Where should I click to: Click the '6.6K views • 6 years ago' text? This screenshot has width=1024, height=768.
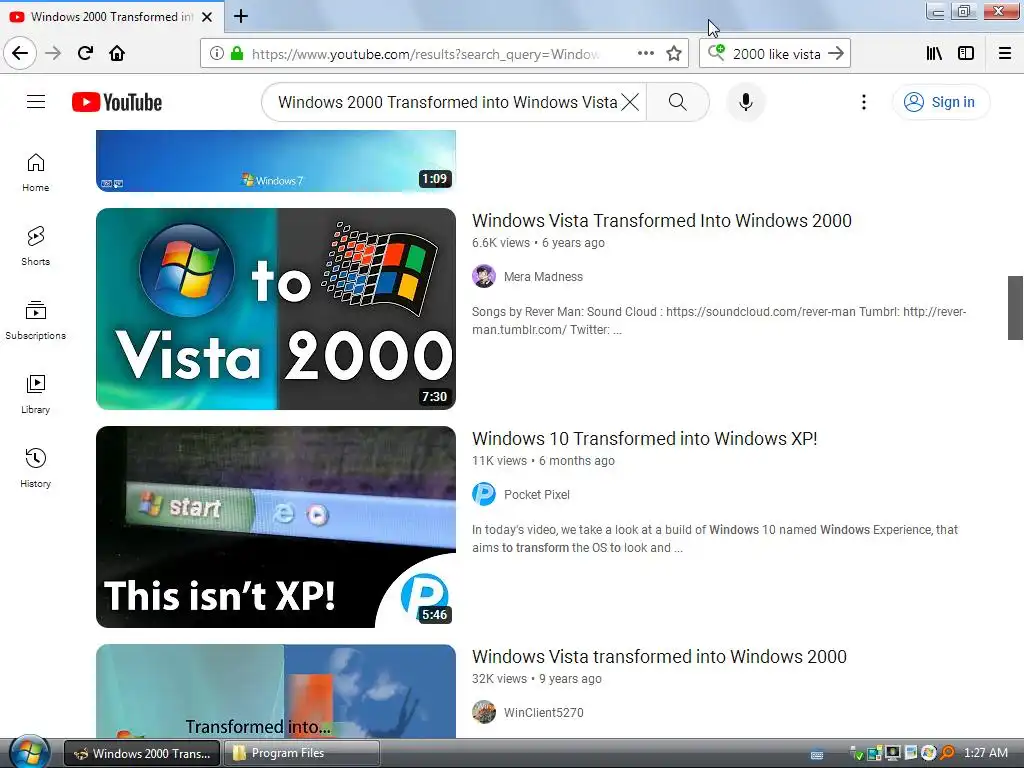click(x=538, y=243)
